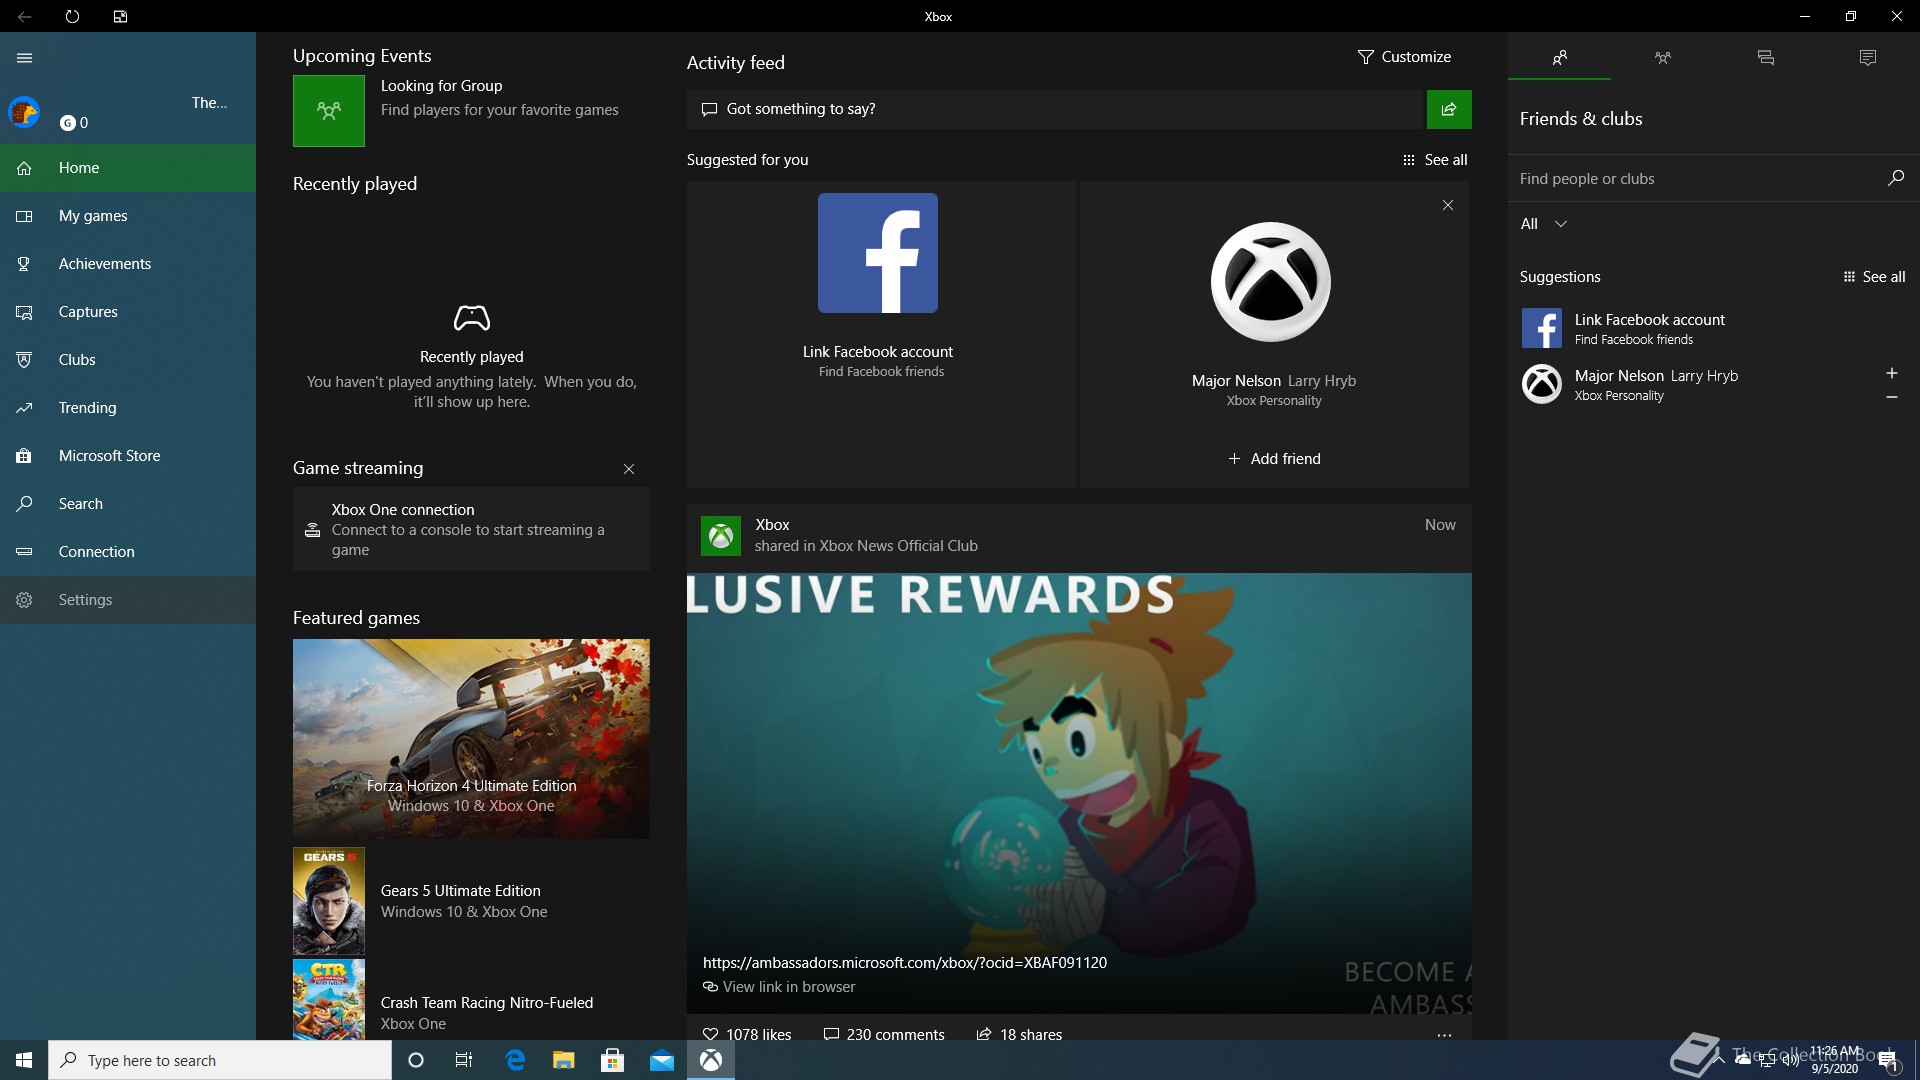
Task: Click the compact view icon in title bar
Action: [120, 16]
